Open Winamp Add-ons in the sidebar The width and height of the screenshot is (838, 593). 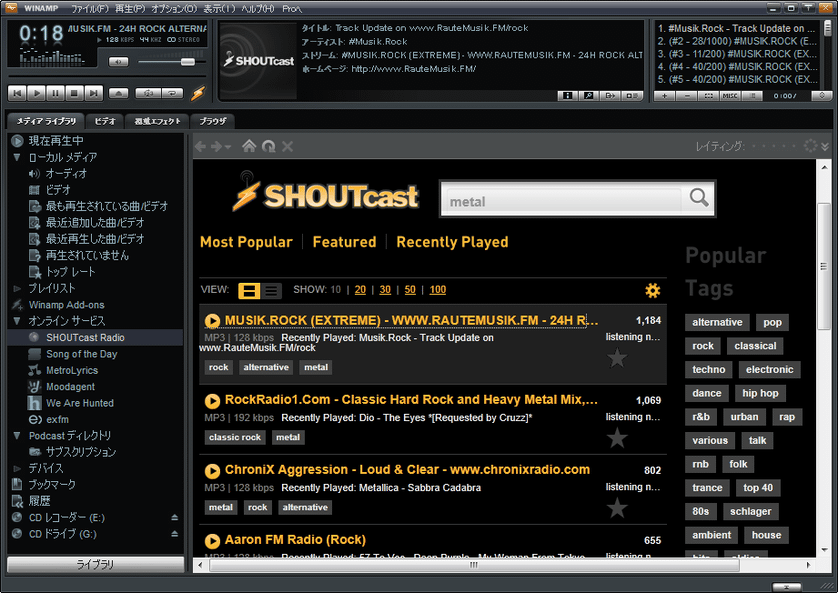pos(66,305)
